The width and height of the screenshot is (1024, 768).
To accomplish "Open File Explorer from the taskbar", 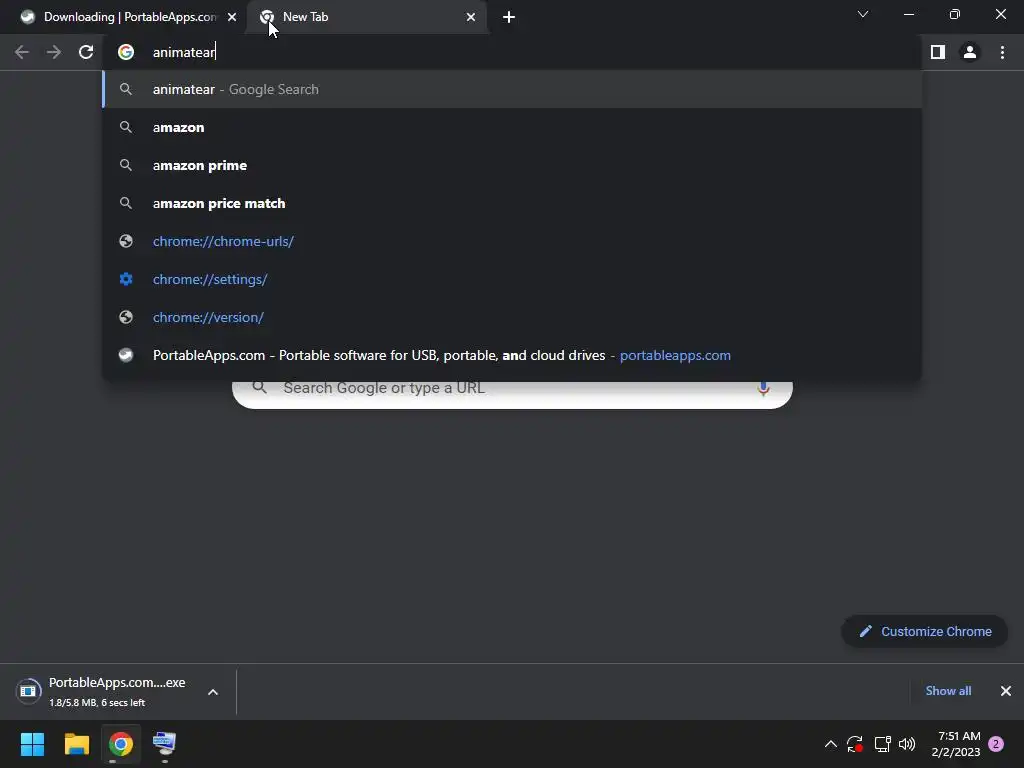I will (76, 744).
